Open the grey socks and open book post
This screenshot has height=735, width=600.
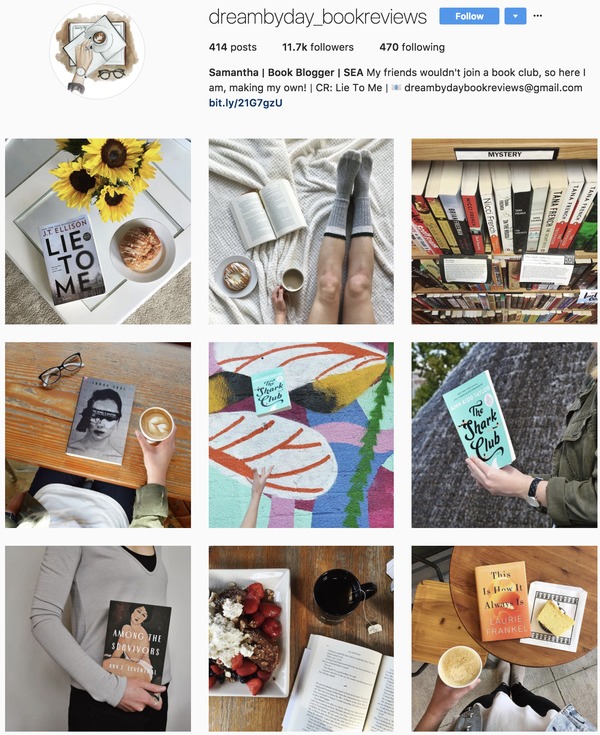301,231
